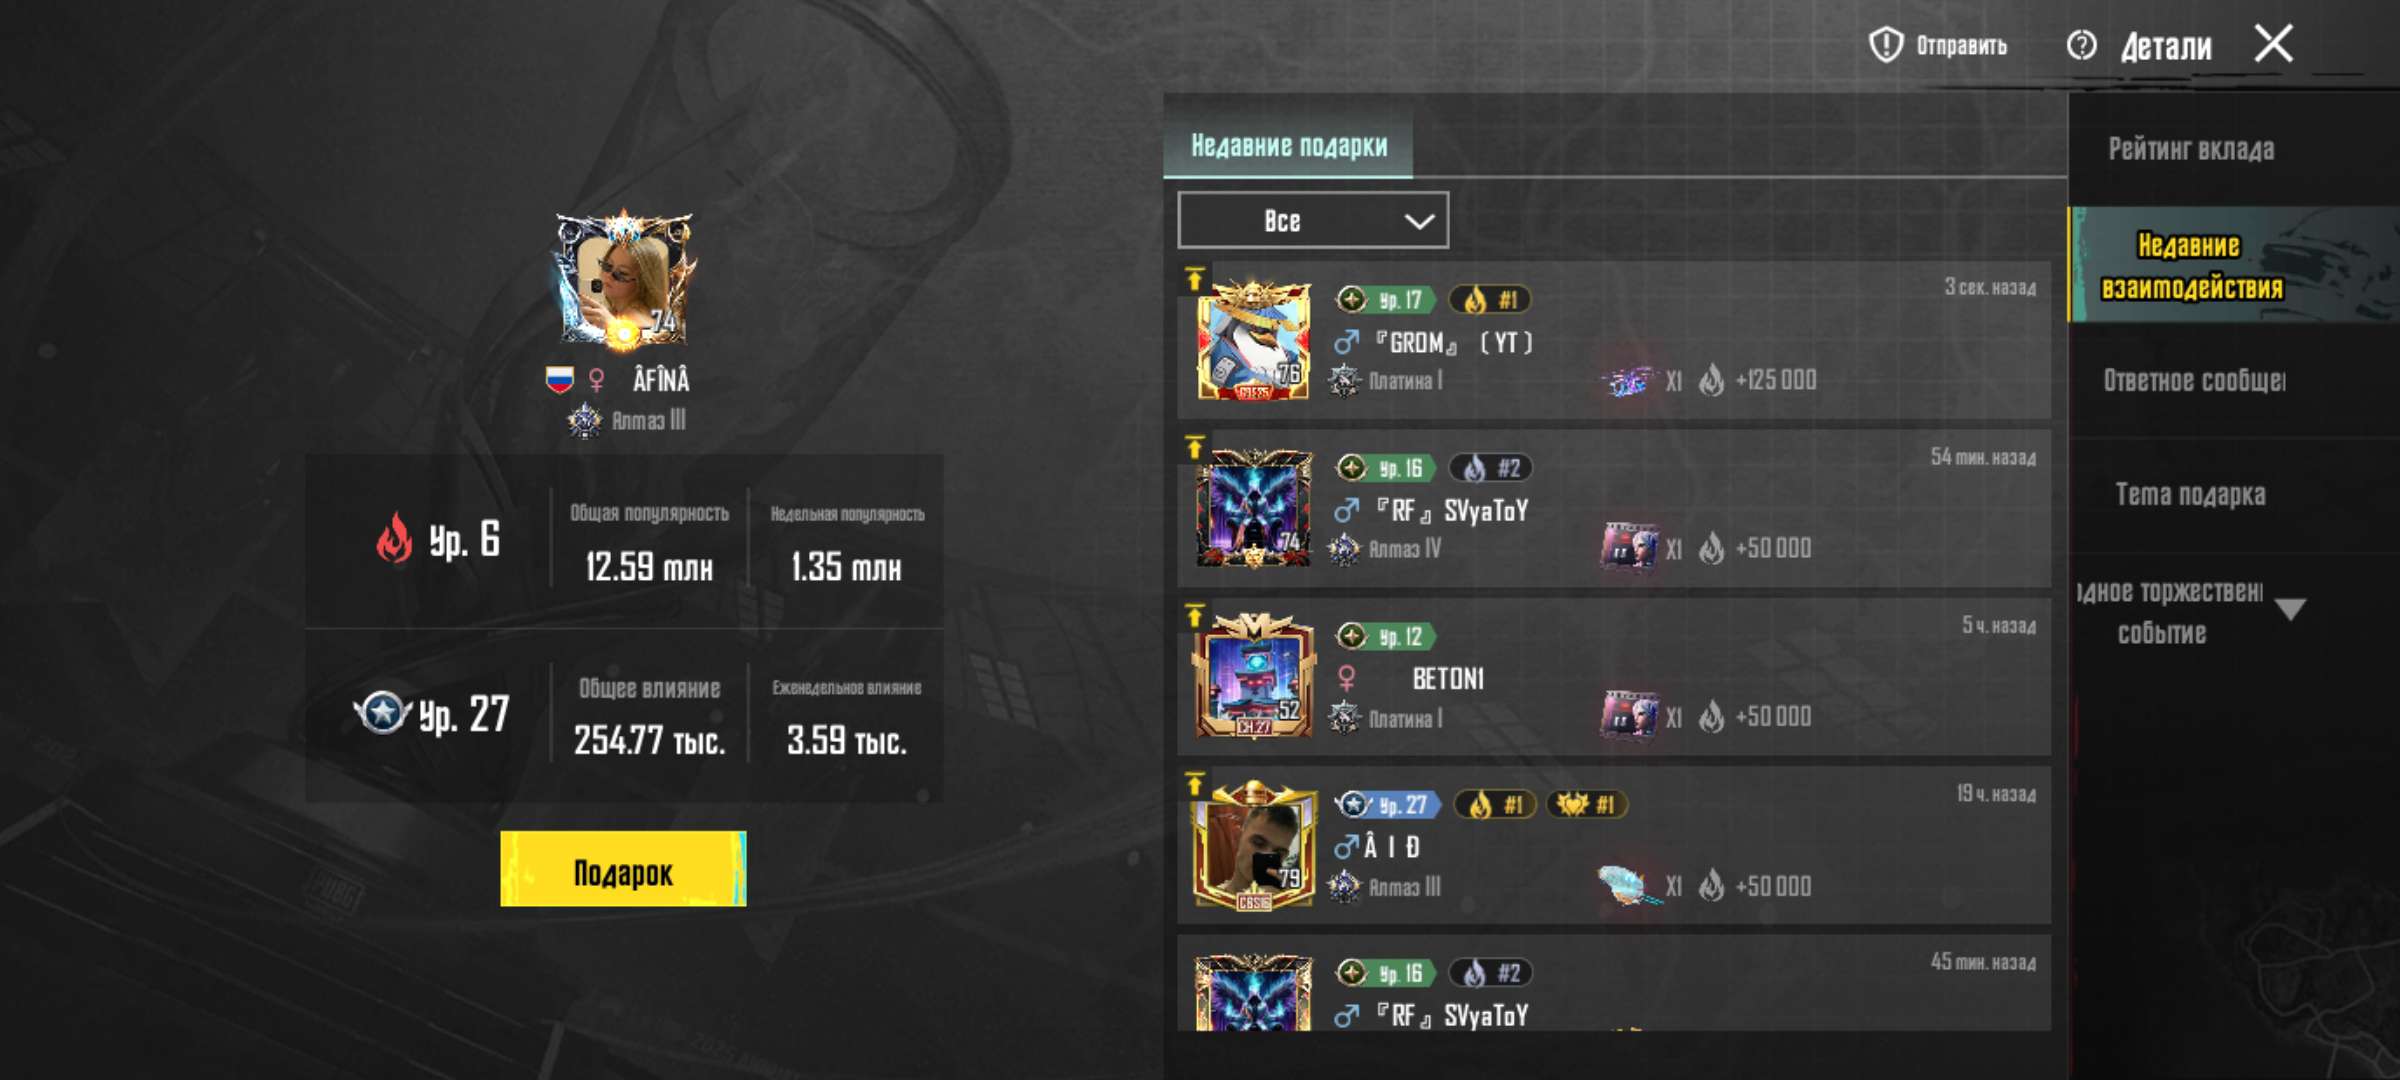Viewport: 2400px width, 1080px height.
Task: Click the #1 flame rank badge of GROM
Action: [x=1491, y=299]
